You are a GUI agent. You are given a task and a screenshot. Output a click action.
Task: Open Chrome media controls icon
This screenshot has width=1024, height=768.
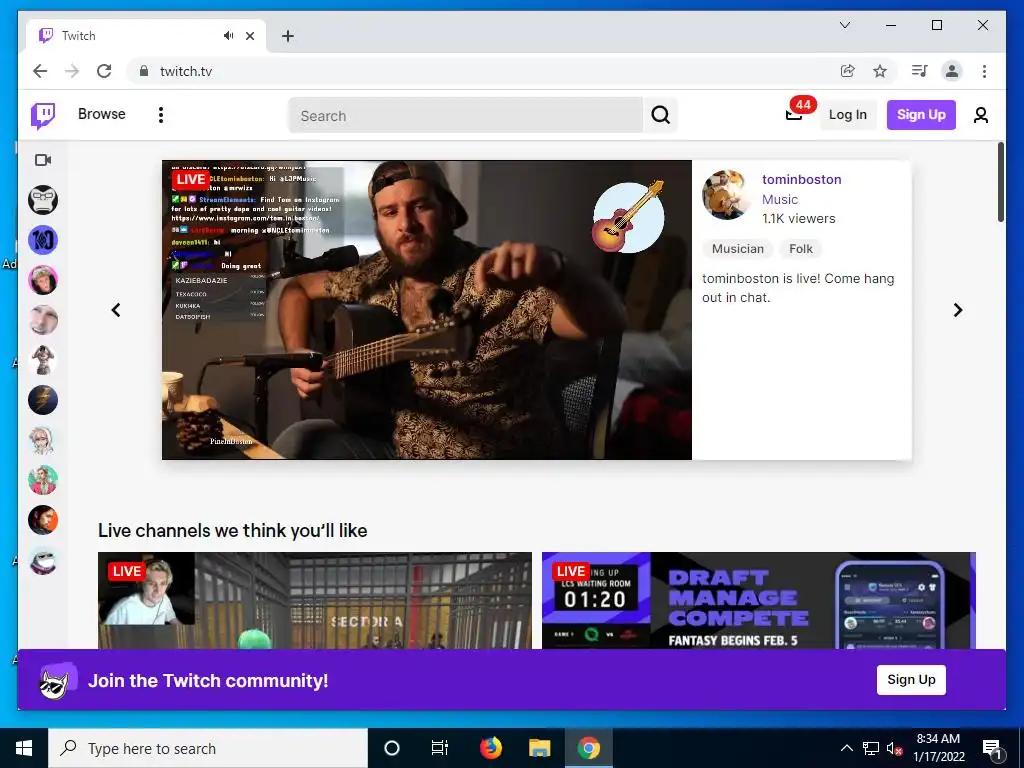click(x=920, y=71)
